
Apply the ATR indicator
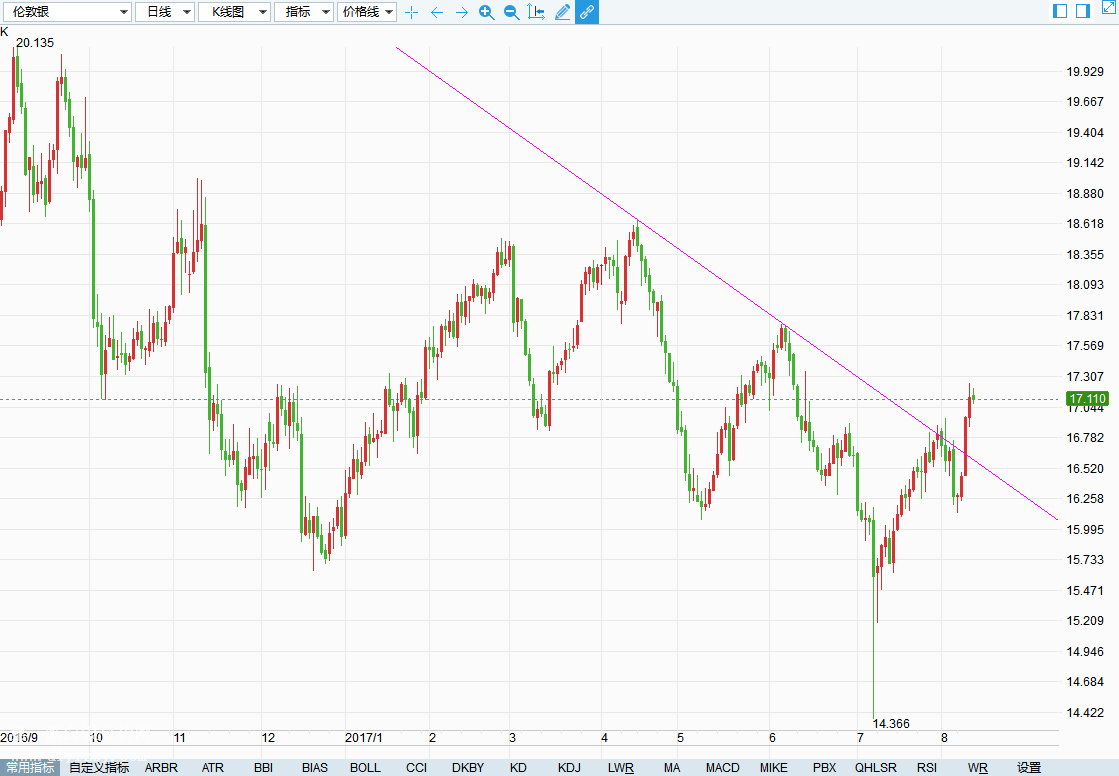213,768
